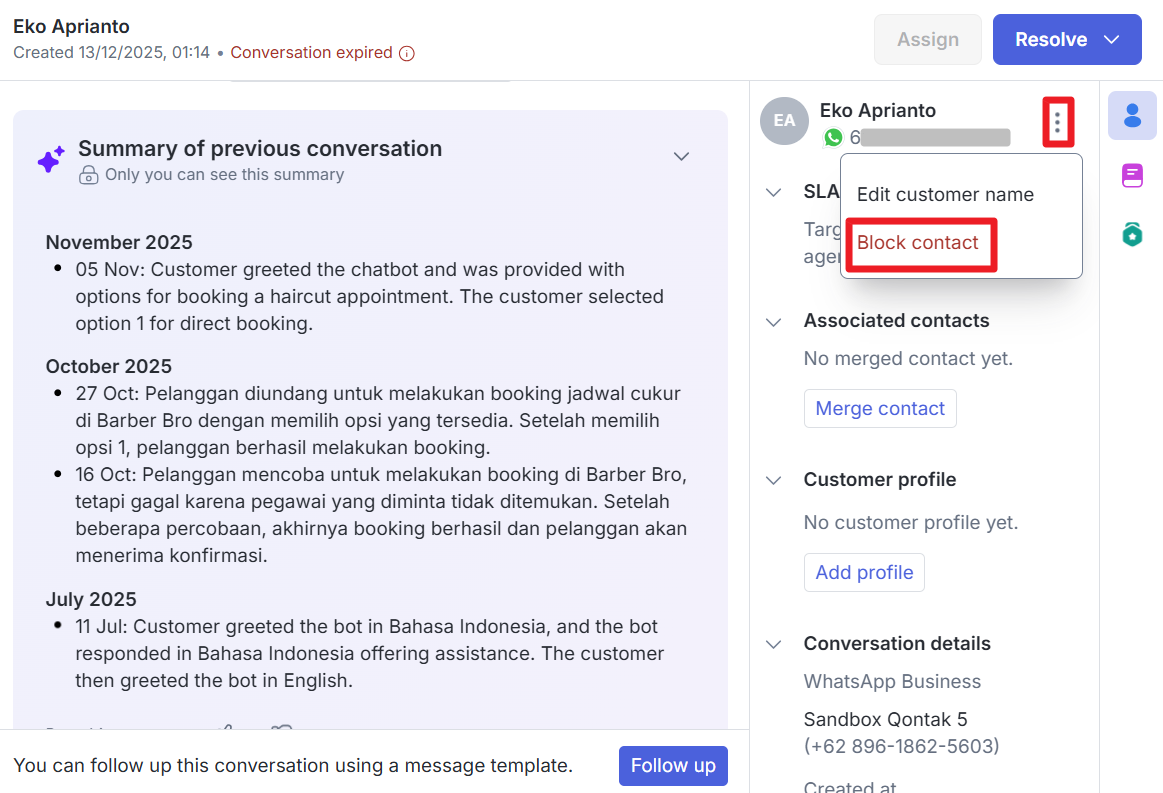The width and height of the screenshot is (1163, 793).
Task: Collapse the Conversation details section
Action: point(773,645)
